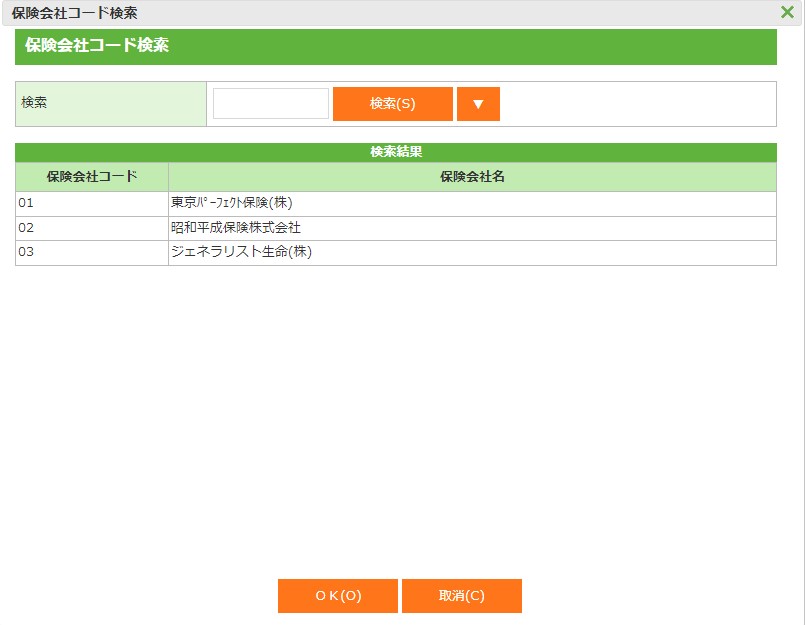Image resolution: width=805 pixels, height=625 pixels.
Task: Click the 検索(S) button
Action: (393, 104)
